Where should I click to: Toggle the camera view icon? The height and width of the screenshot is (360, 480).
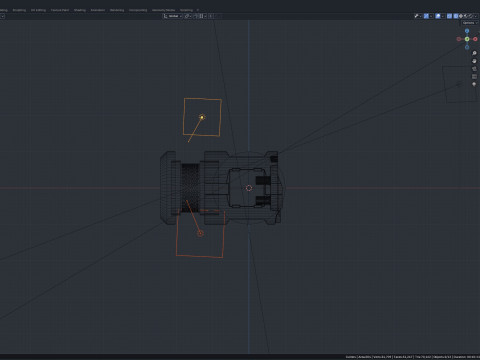474,69
